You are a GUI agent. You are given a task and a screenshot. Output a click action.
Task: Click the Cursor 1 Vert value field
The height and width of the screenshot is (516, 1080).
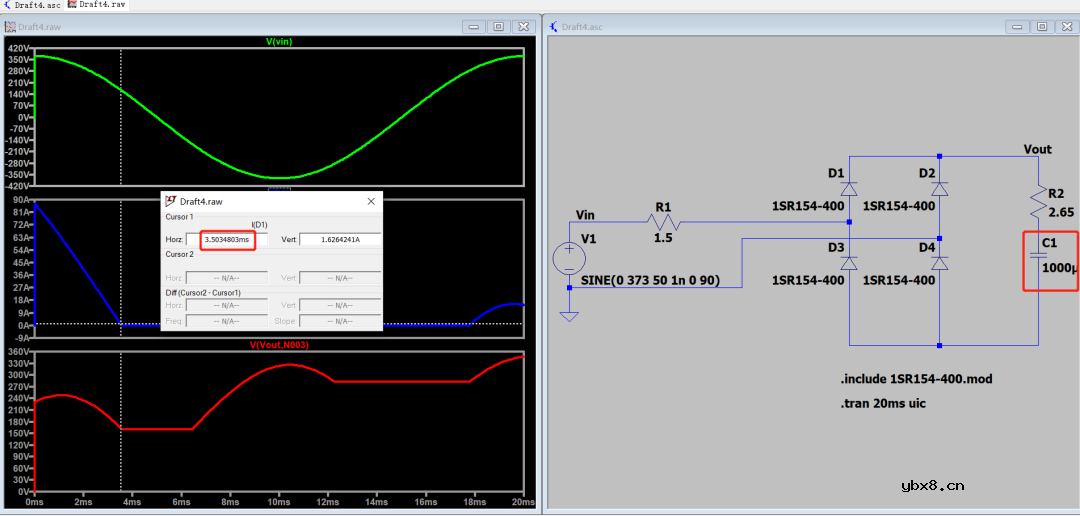pyautogui.click(x=339, y=240)
